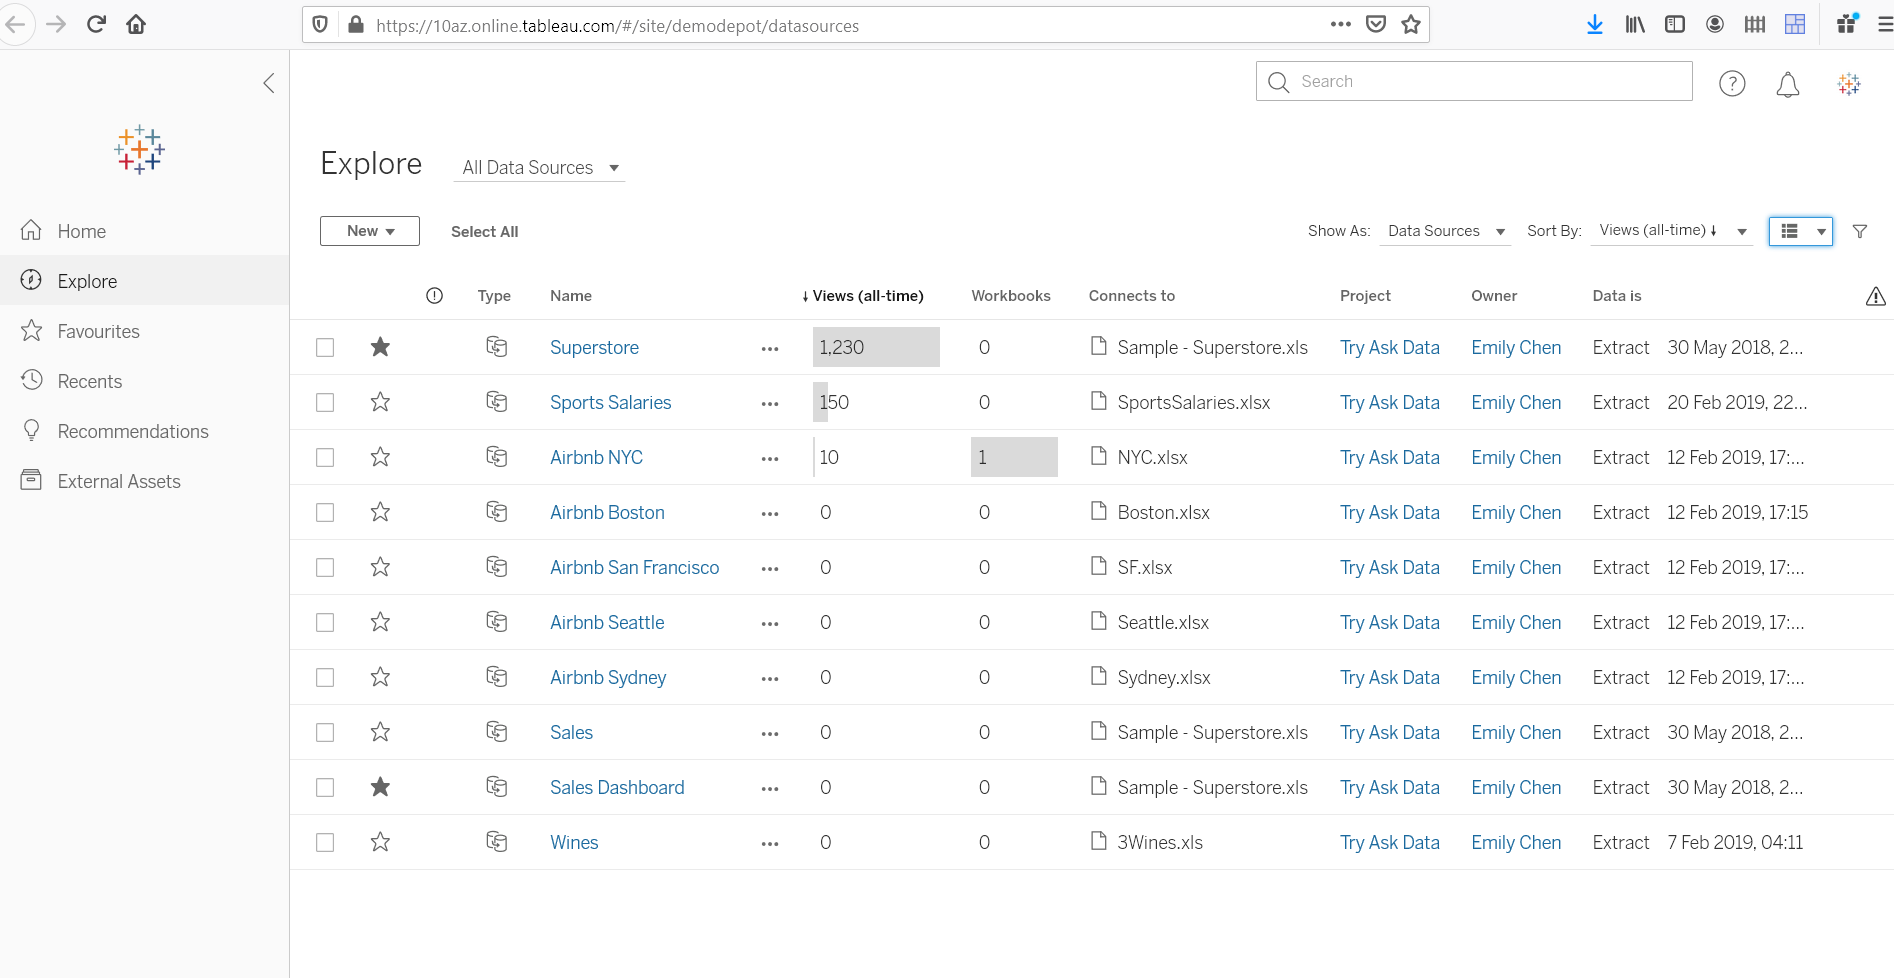Open the list view mode dropdown
Viewport: 1894px width, 978px height.
pyautogui.click(x=1801, y=231)
